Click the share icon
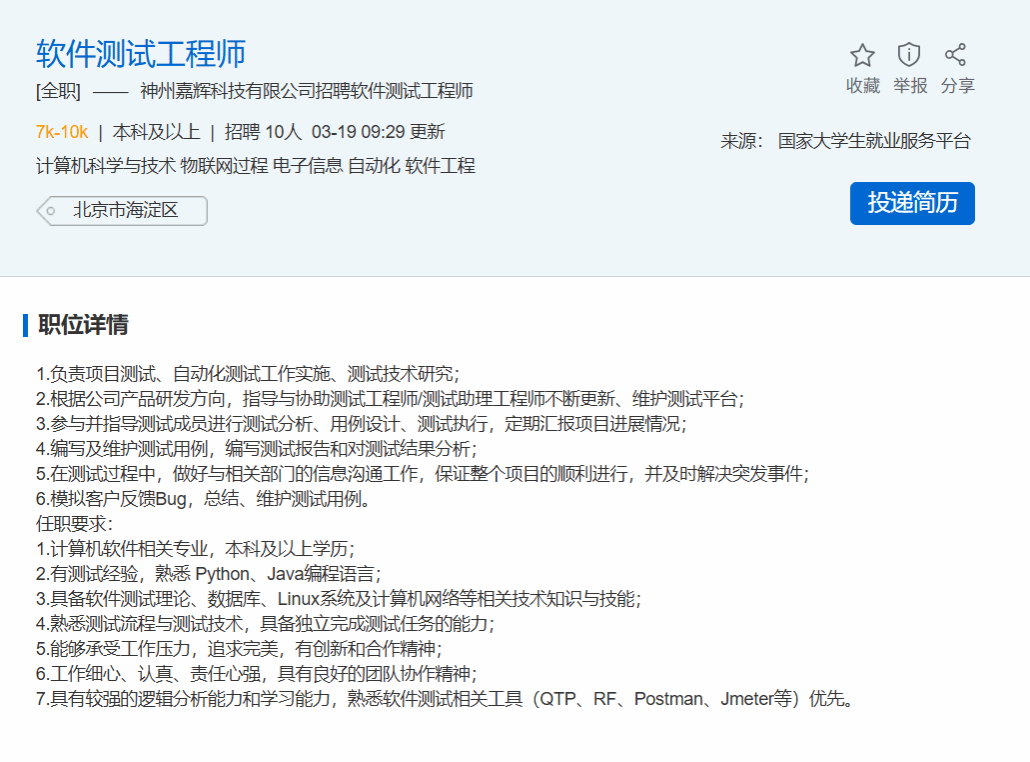This screenshot has height=762, width=1030. coord(956,55)
